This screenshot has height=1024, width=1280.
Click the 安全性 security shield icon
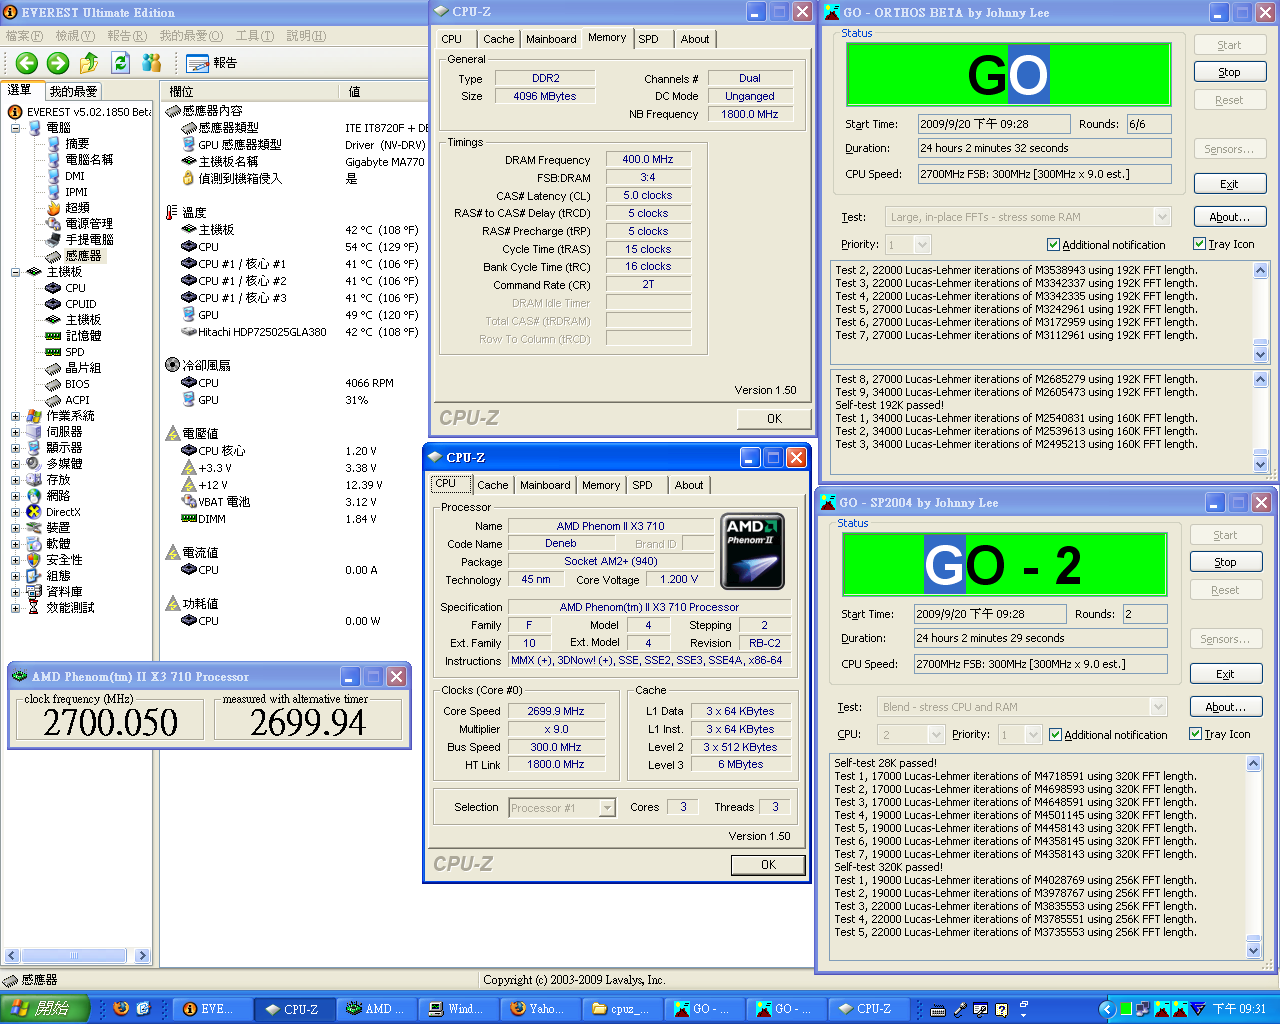coord(34,560)
